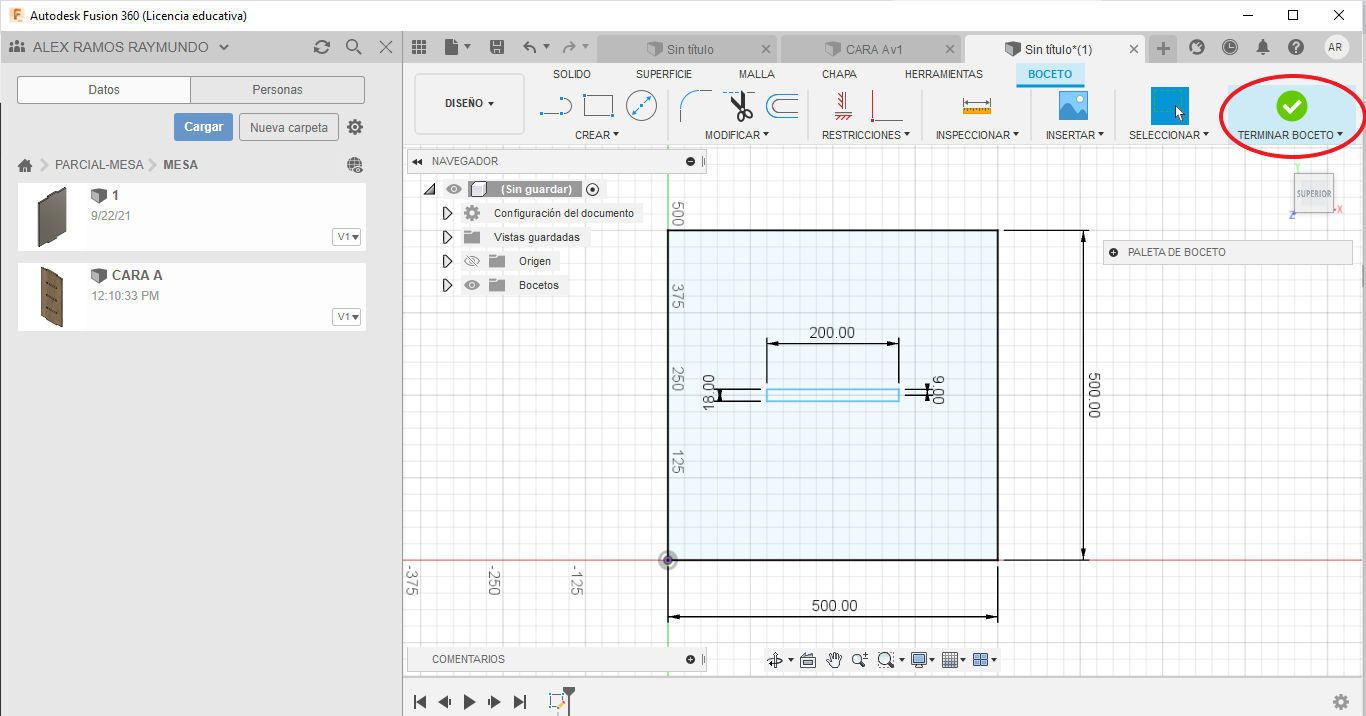Choose the Trim scissors tool
This screenshot has height=716, width=1366.
click(x=741, y=106)
